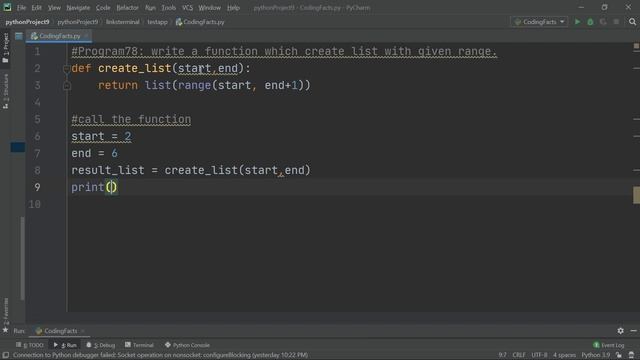Click the yellow warning stripe on editor scrollbar

click(636, 195)
